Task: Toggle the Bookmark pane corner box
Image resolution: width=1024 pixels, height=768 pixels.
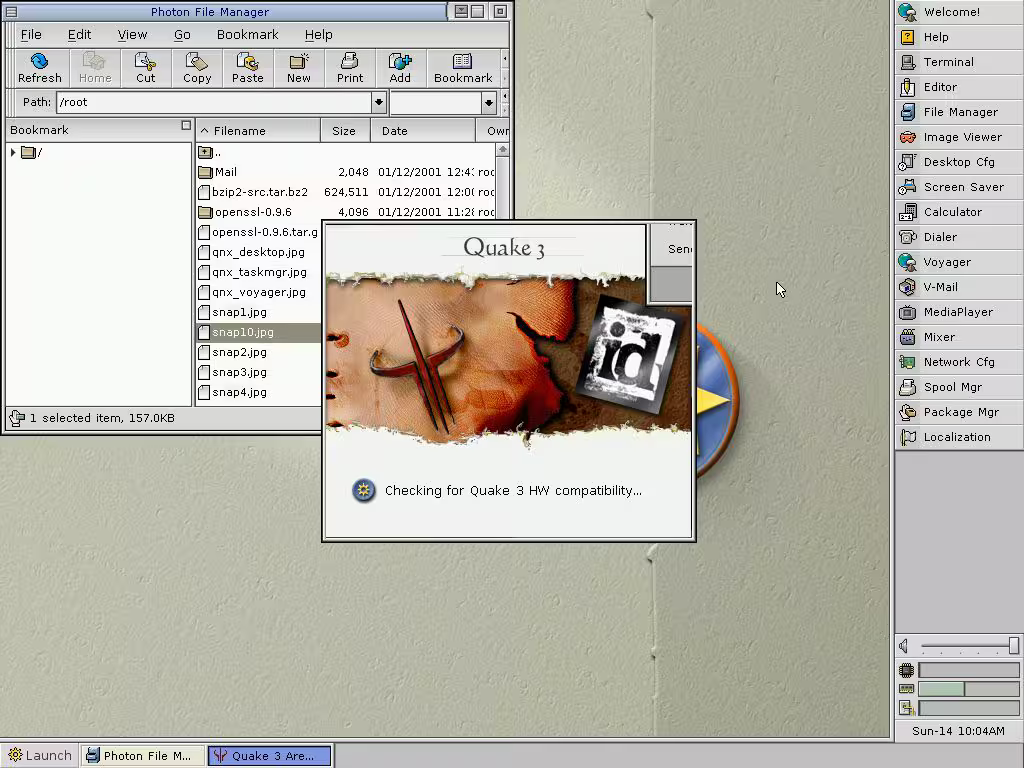Action: click(x=186, y=126)
